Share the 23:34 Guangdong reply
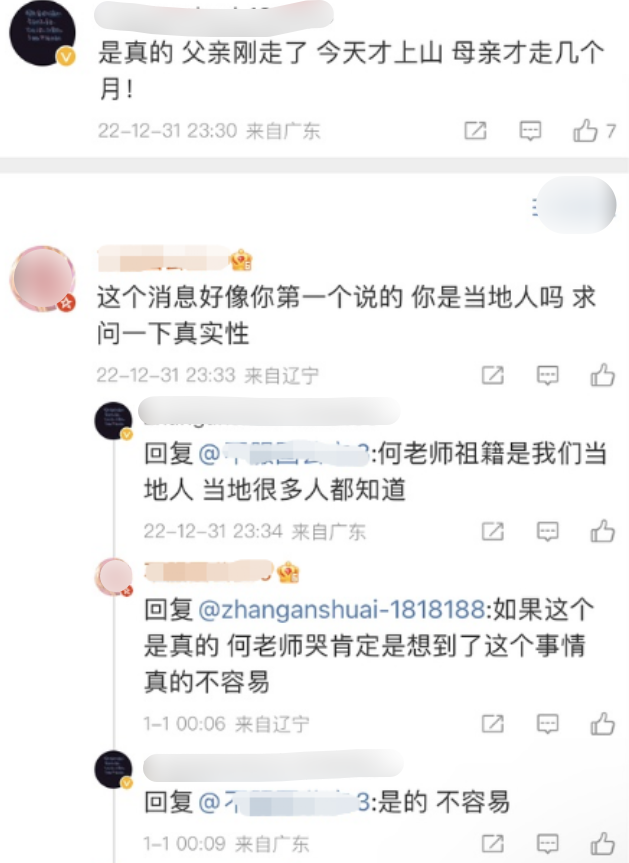 pos(493,531)
